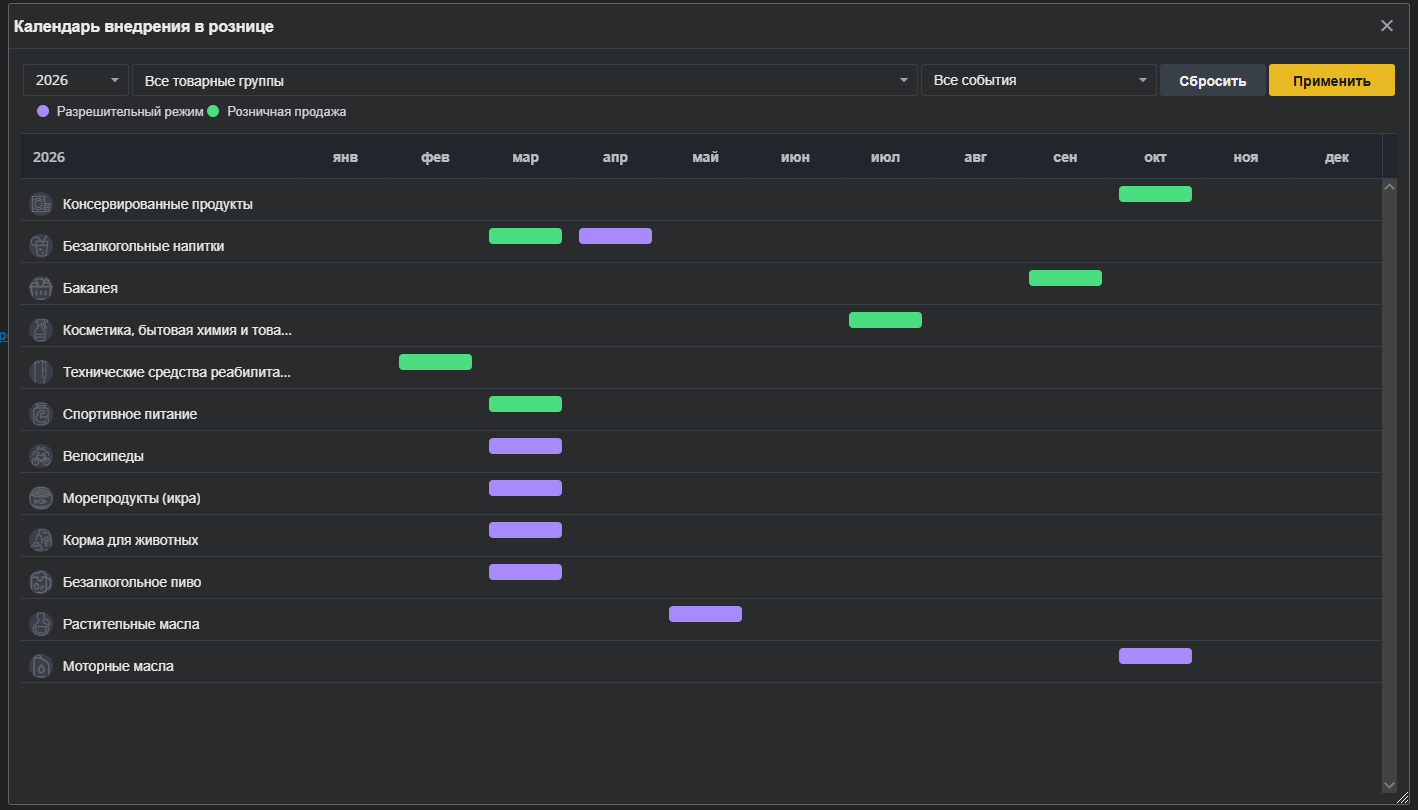Screen dimensions: 1418x810
Task: Click the yellow Применить button
Action: coord(1332,81)
